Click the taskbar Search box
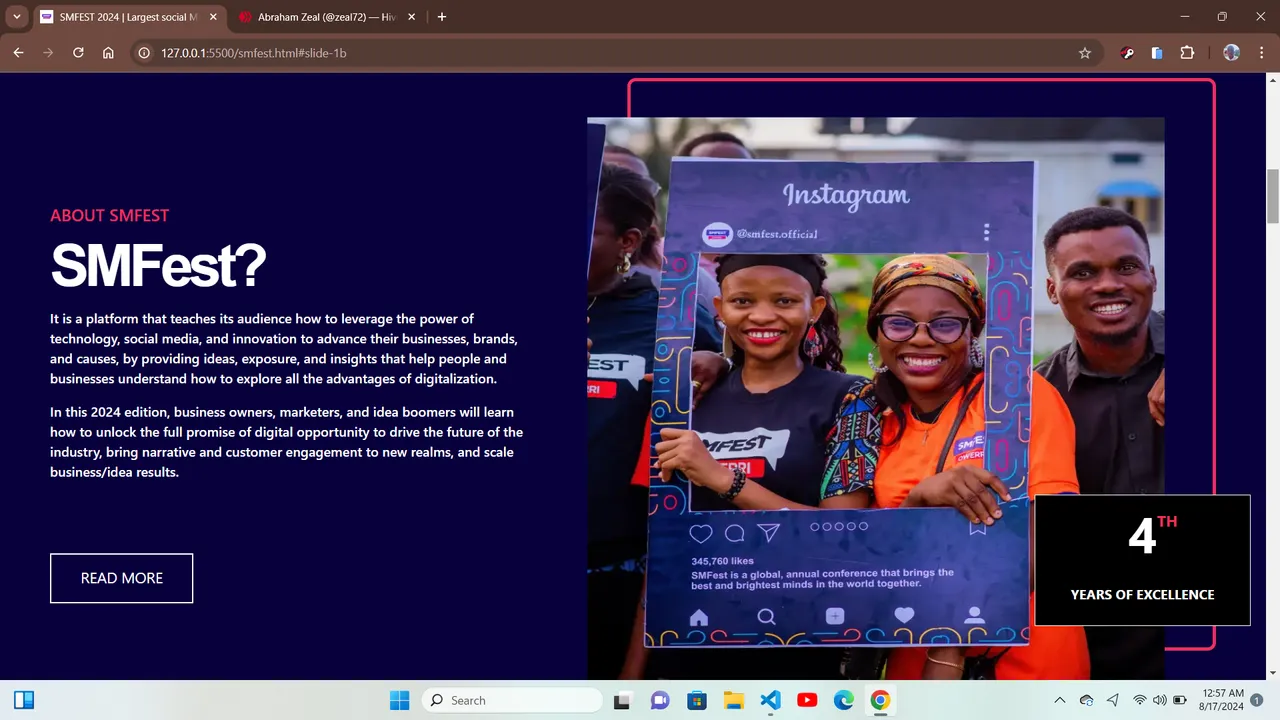This screenshot has width=1280, height=720. click(x=512, y=700)
